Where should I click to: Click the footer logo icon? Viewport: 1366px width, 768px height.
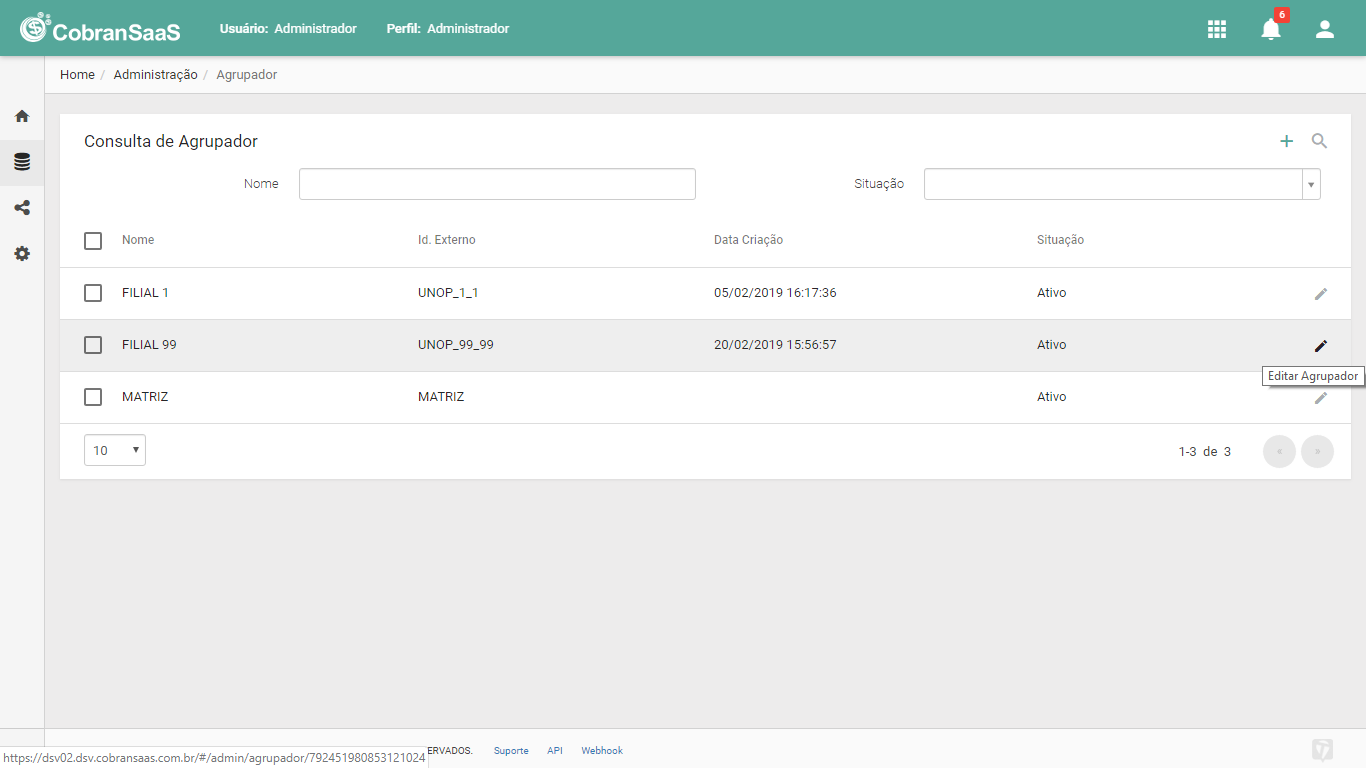(x=1323, y=750)
